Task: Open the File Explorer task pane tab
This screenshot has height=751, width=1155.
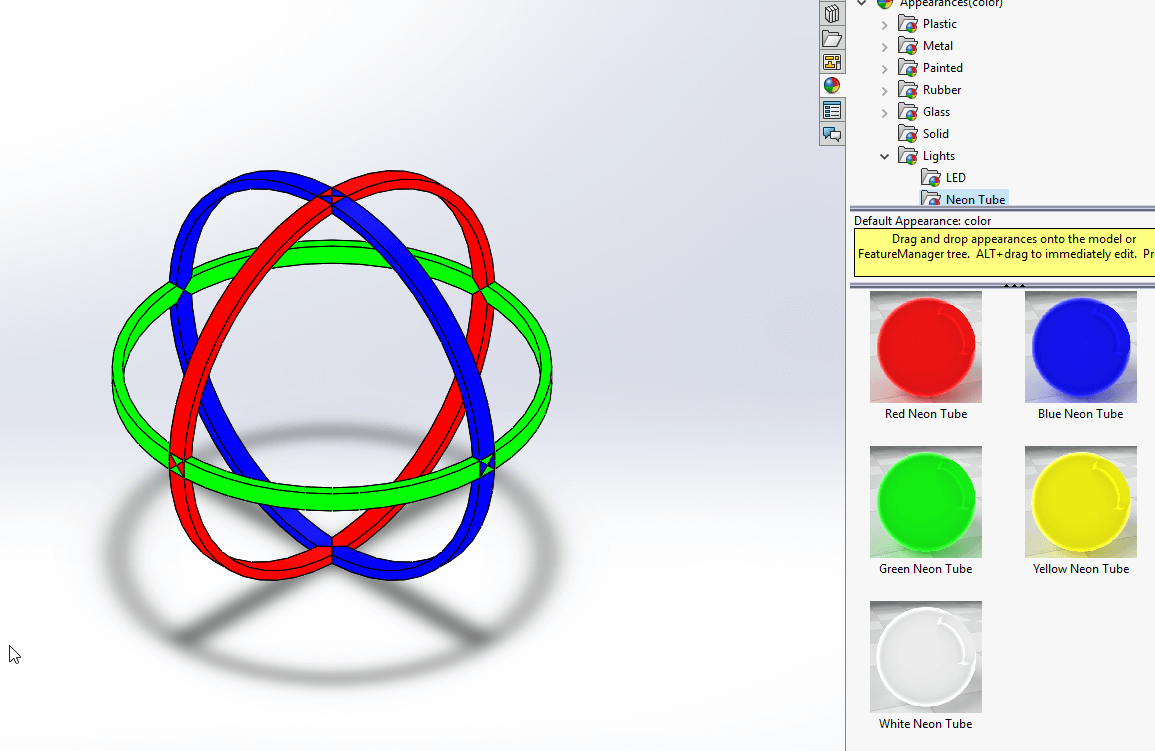Action: click(x=832, y=38)
